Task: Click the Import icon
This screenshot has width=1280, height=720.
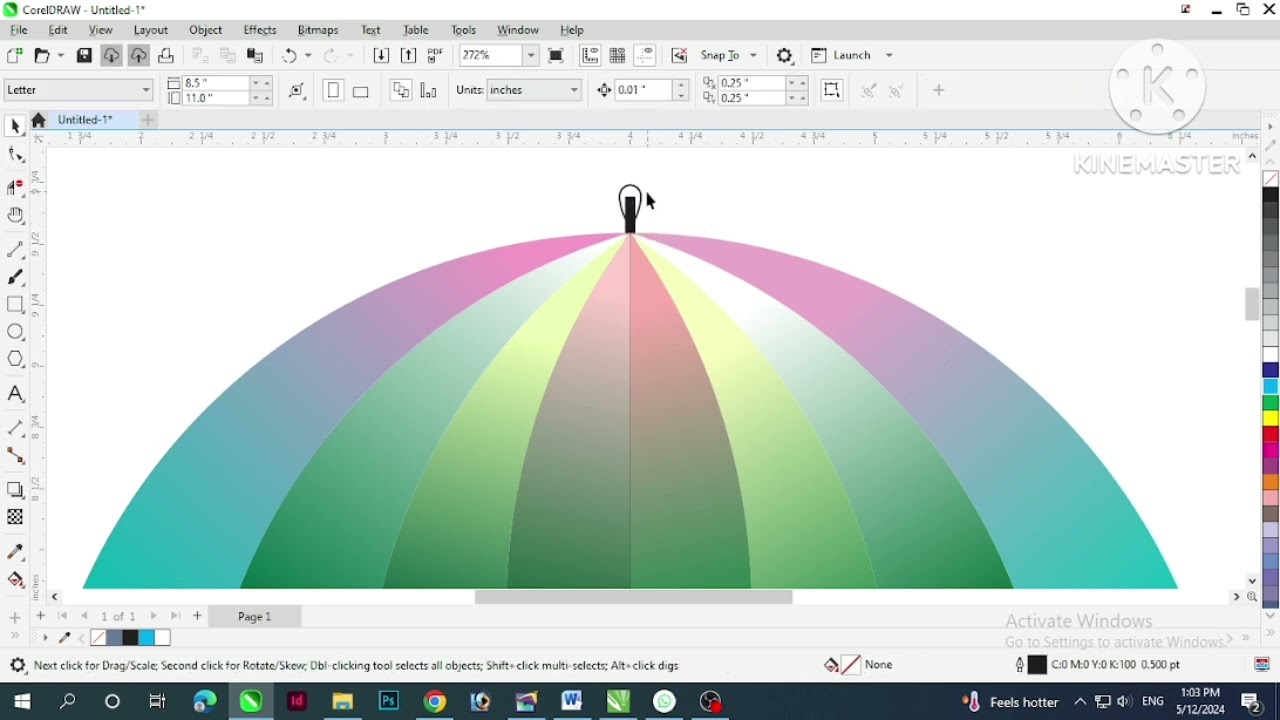Action: click(381, 56)
